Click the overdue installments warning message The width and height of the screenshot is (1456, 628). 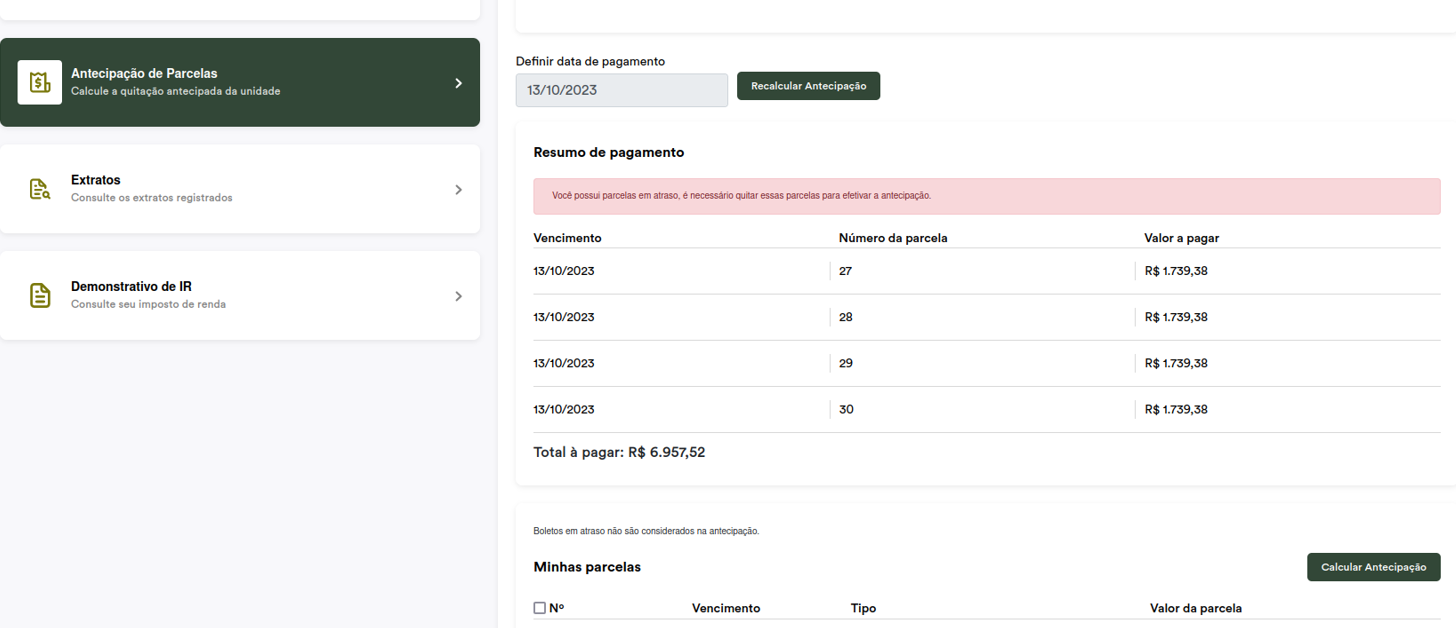[x=987, y=196]
